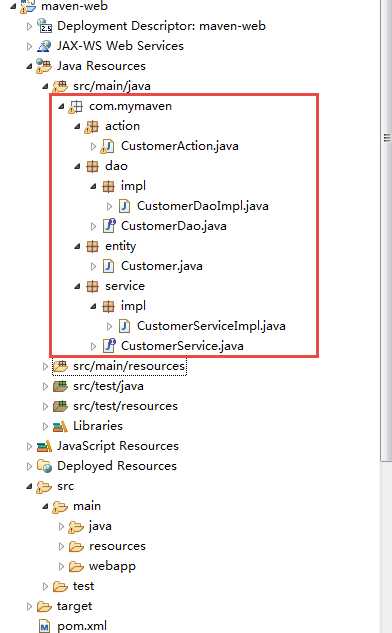Screen dimensions: 392x633
Task: Expand the test folder node
Action: point(45,586)
